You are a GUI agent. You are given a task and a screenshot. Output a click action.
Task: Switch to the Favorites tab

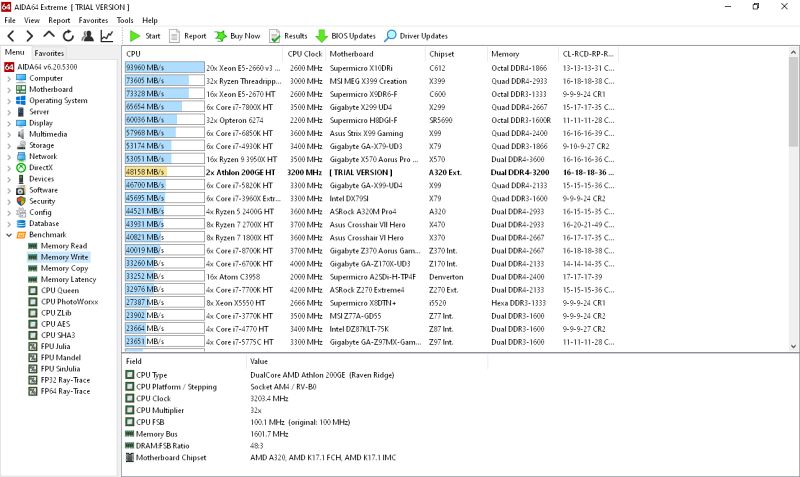coord(49,53)
